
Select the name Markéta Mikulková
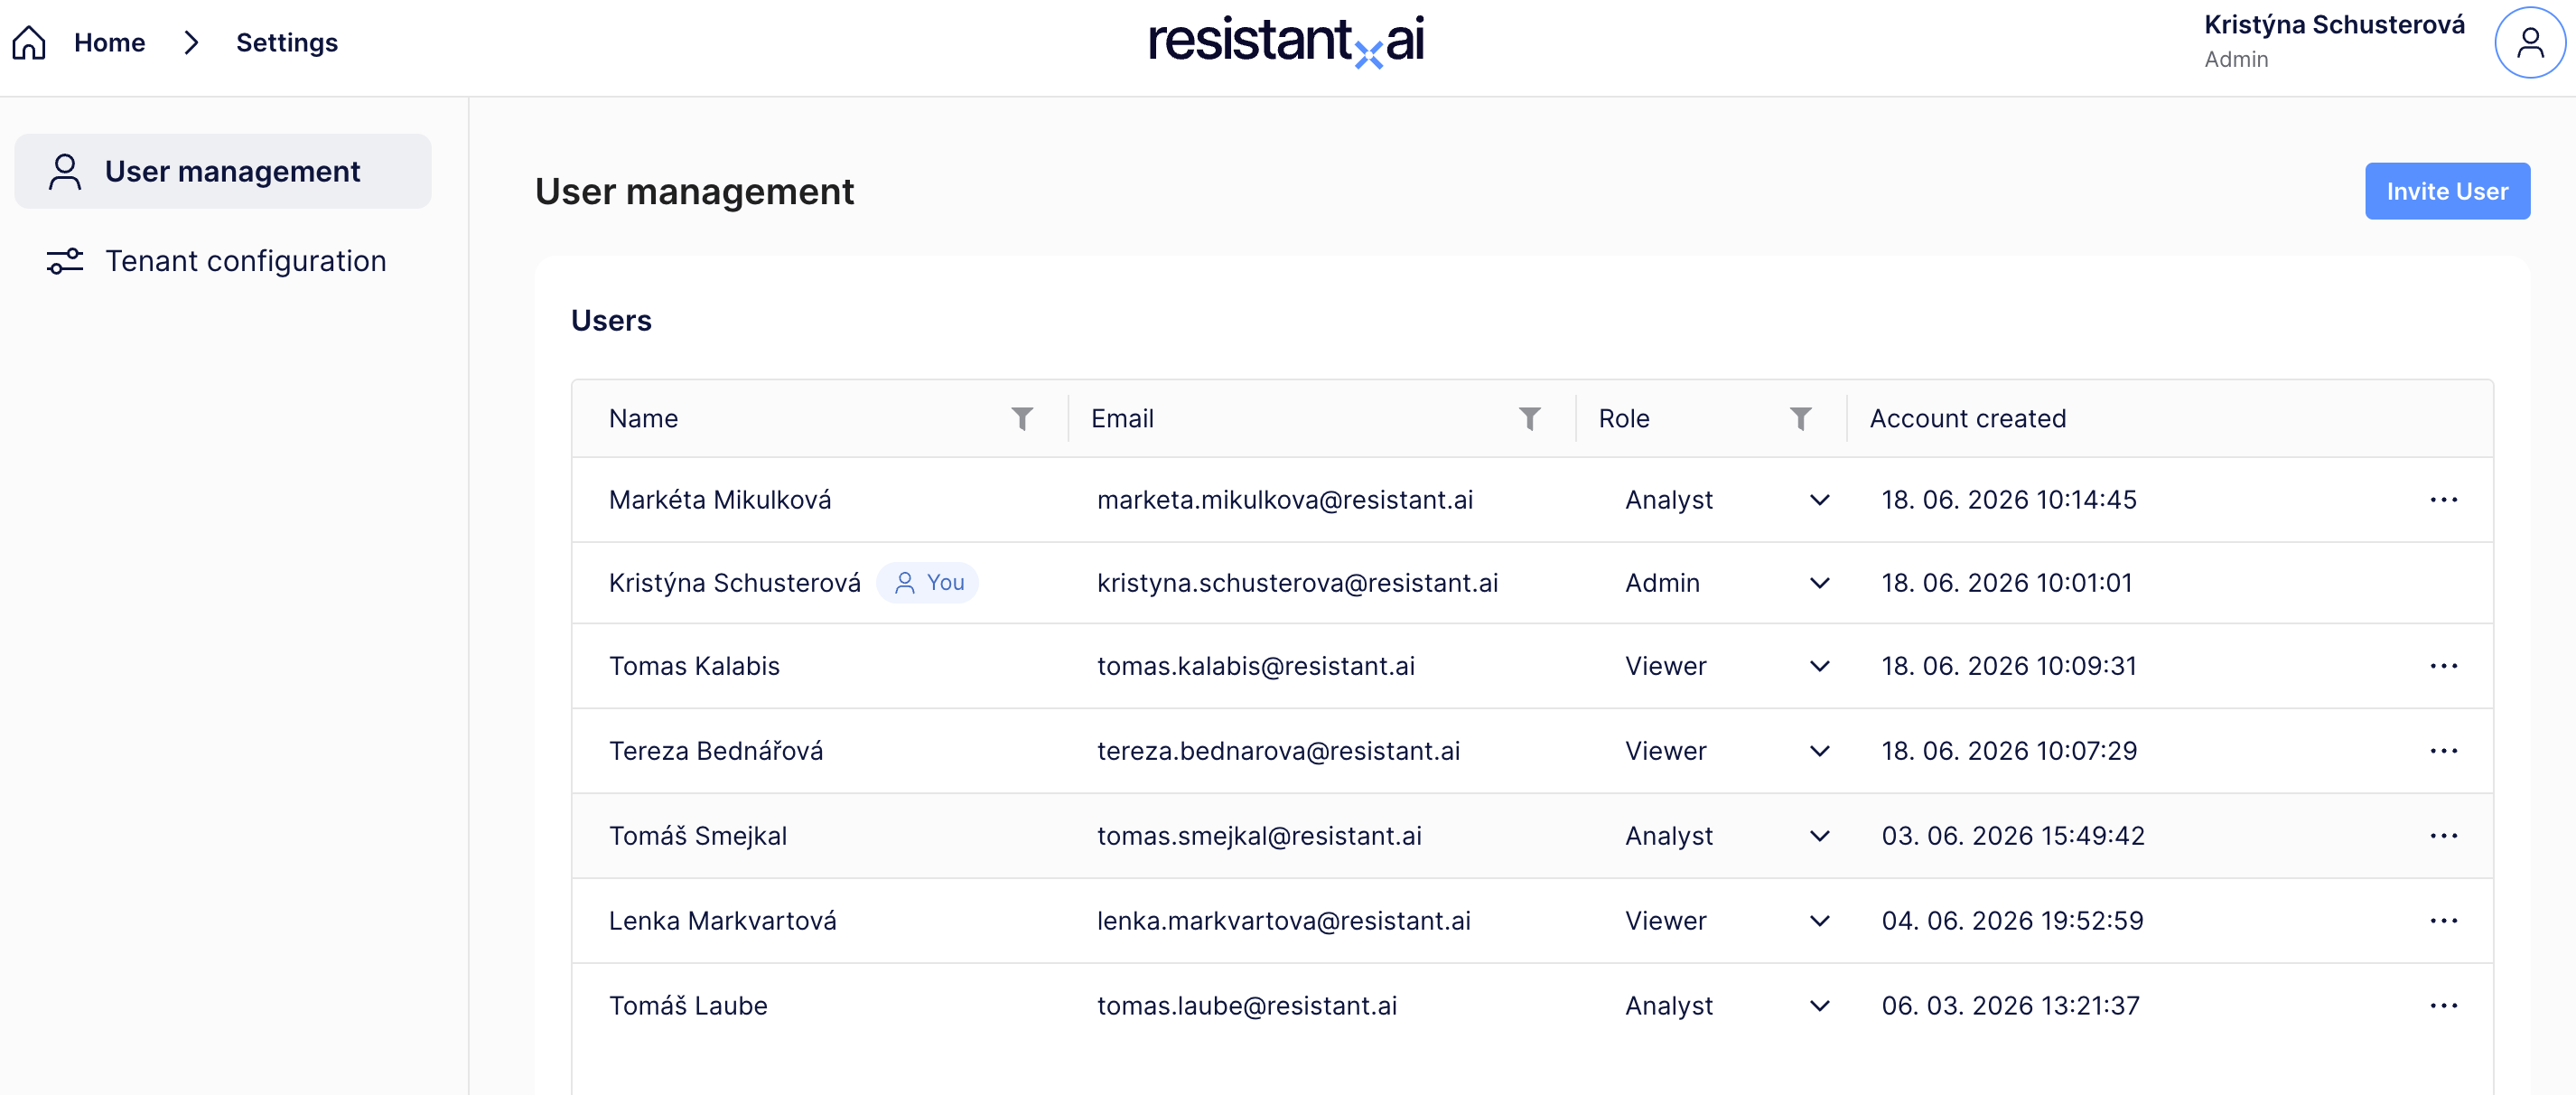[x=720, y=500]
